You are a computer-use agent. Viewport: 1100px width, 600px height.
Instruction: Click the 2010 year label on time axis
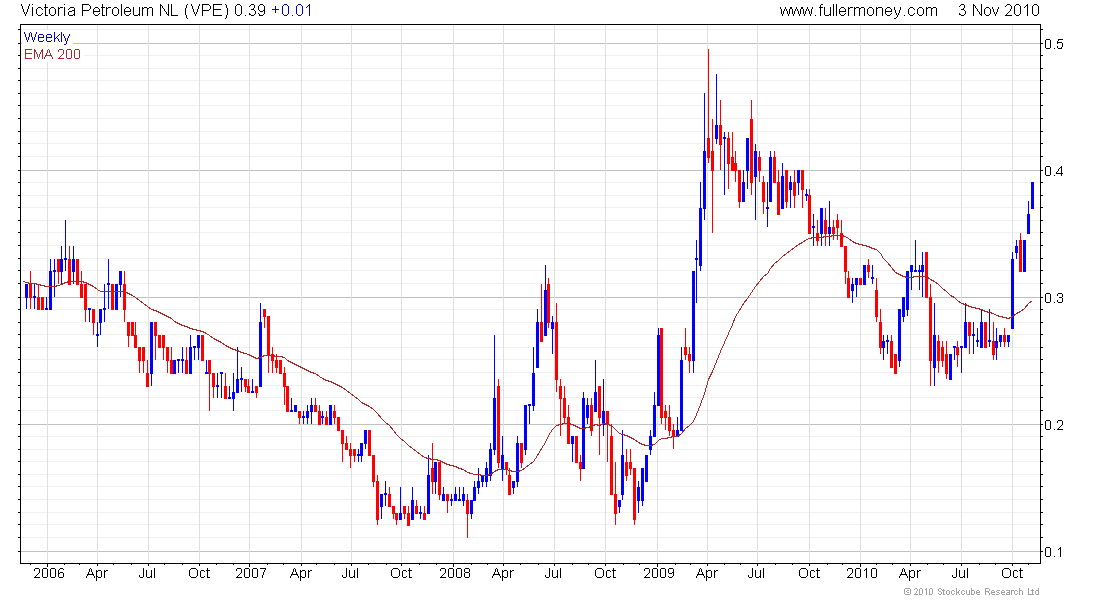point(861,573)
